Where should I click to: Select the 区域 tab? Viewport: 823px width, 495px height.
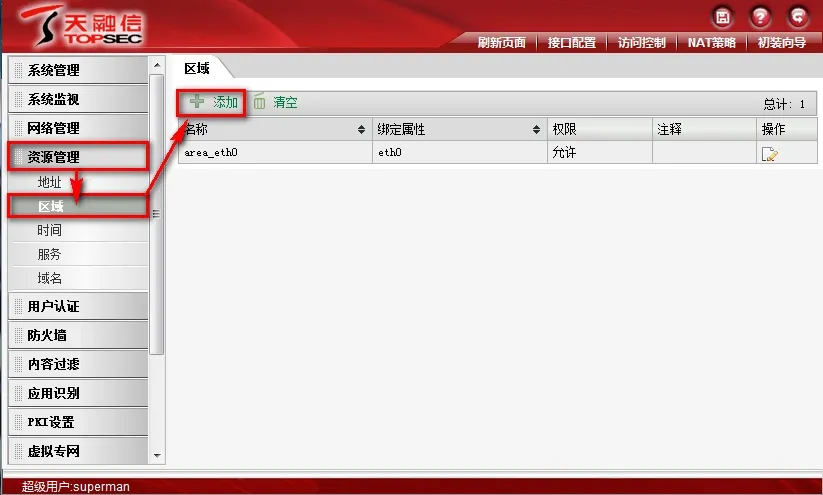[197, 68]
